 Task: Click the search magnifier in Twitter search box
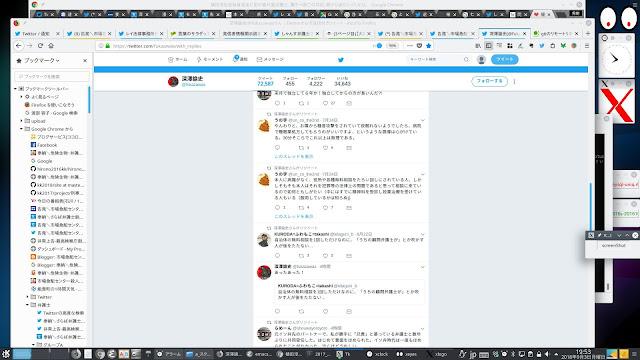click(466, 60)
